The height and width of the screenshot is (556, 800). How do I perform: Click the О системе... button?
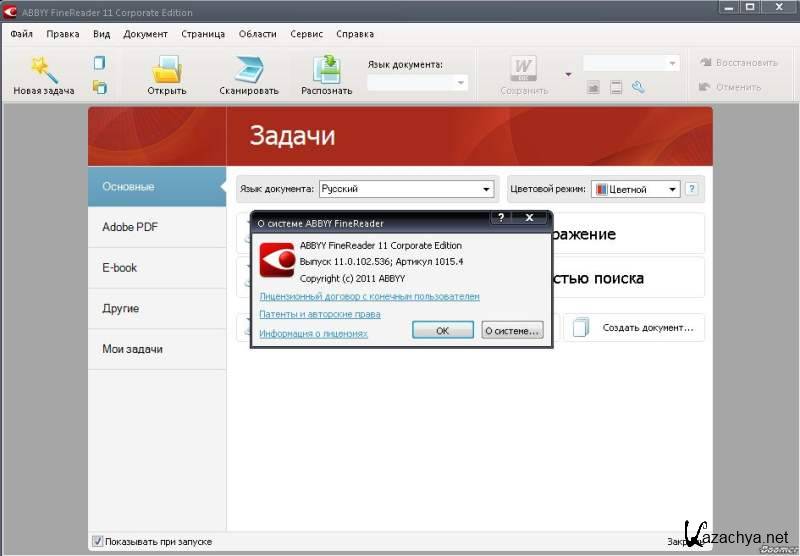point(511,330)
